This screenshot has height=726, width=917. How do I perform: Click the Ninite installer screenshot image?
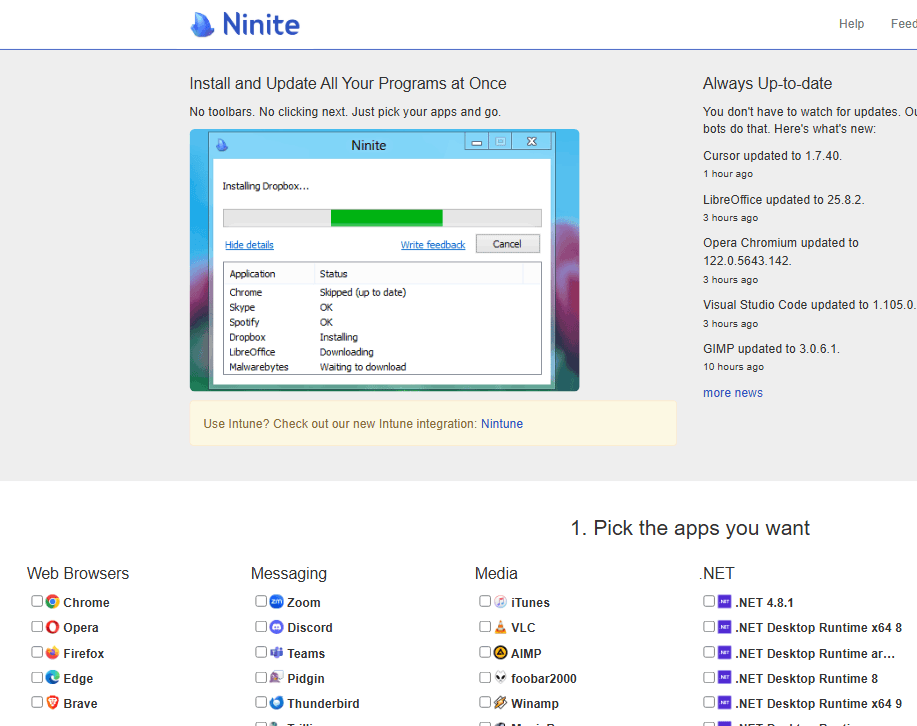384,260
